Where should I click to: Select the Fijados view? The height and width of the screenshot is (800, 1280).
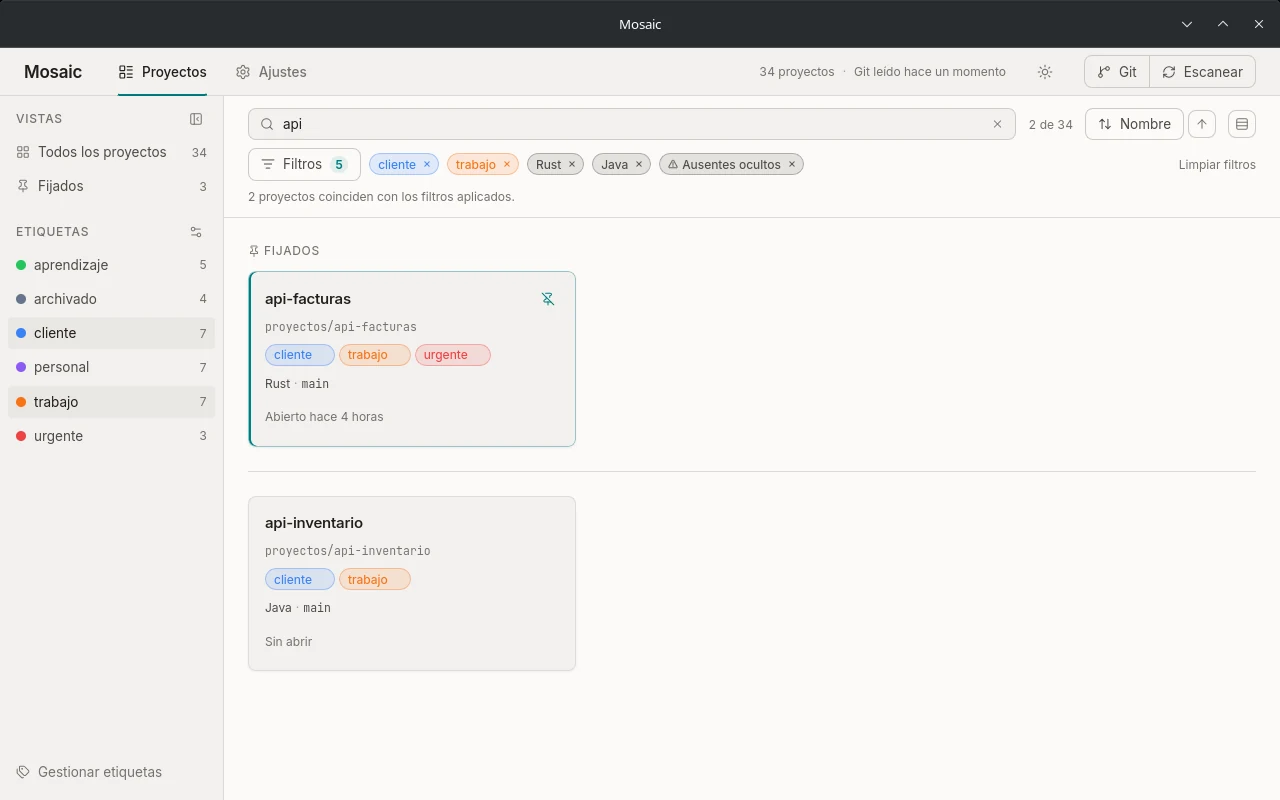[111, 186]
